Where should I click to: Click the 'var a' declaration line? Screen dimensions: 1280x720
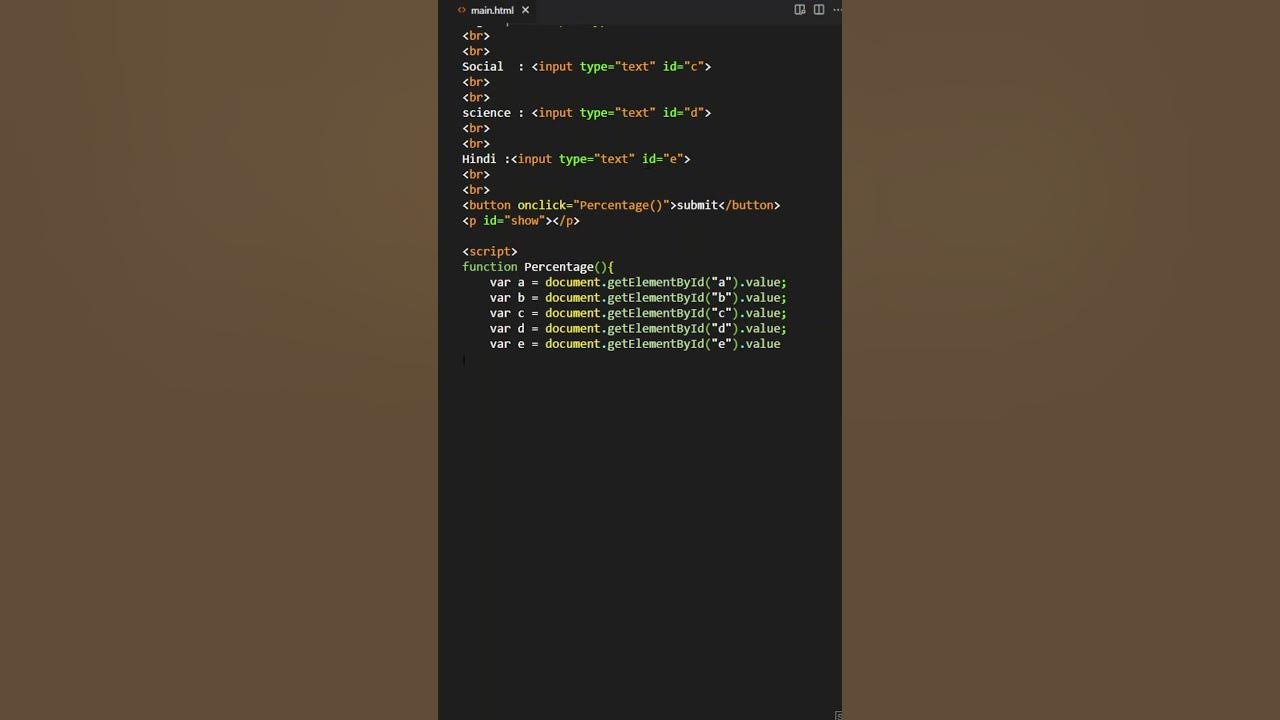tap(638, 283)
